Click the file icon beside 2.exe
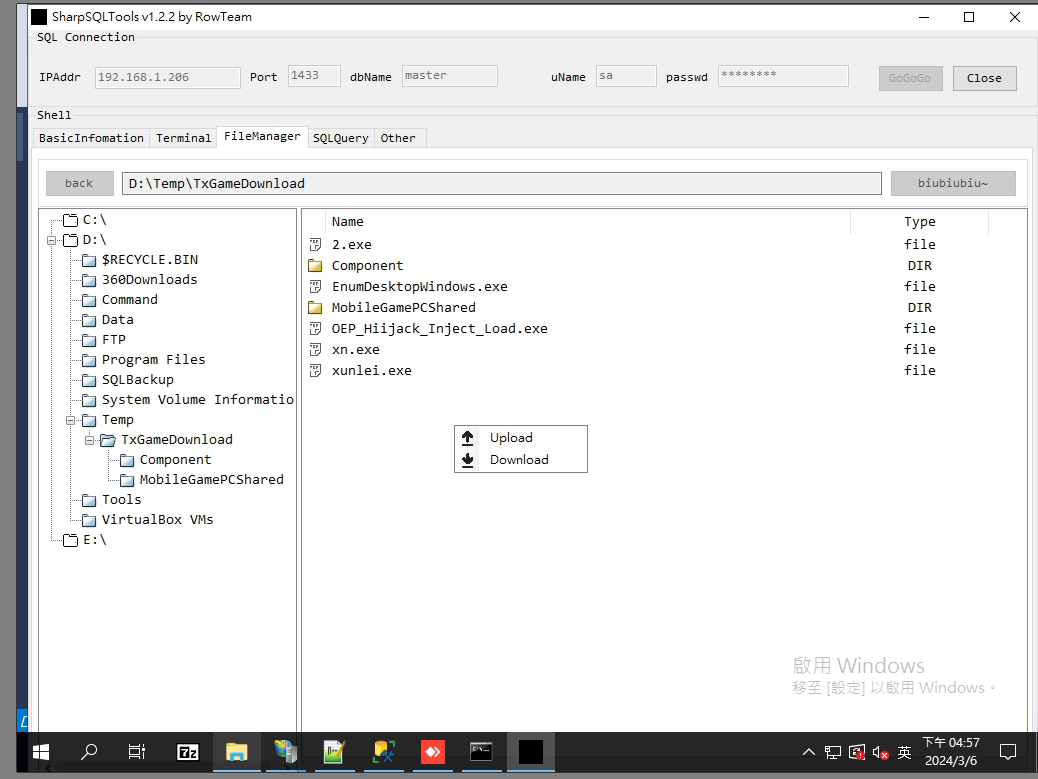 (315, 245)
